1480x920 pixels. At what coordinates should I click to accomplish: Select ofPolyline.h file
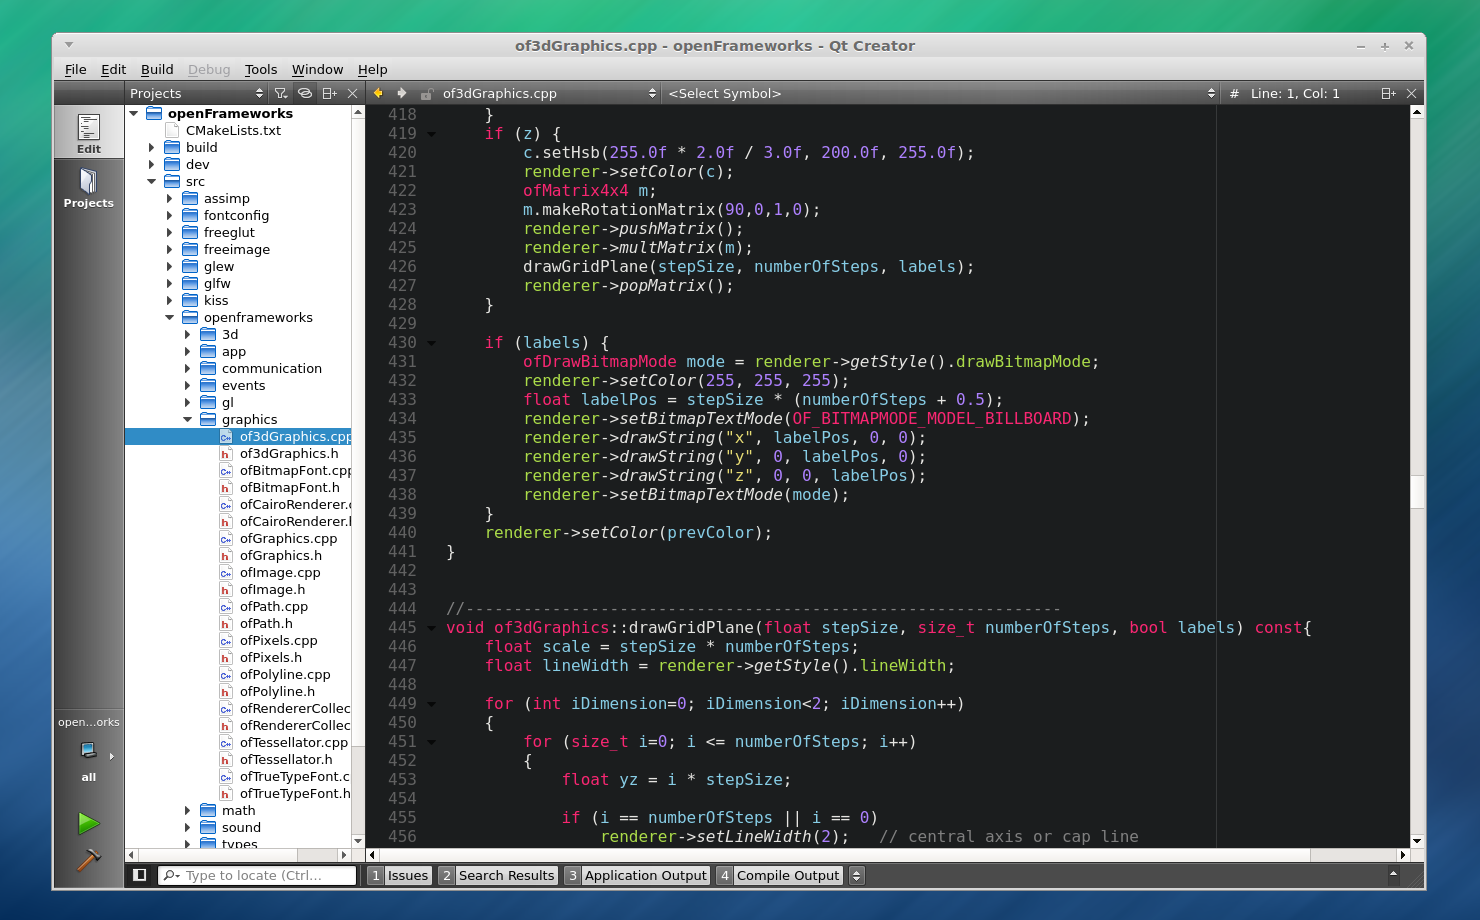coord(277,692)
